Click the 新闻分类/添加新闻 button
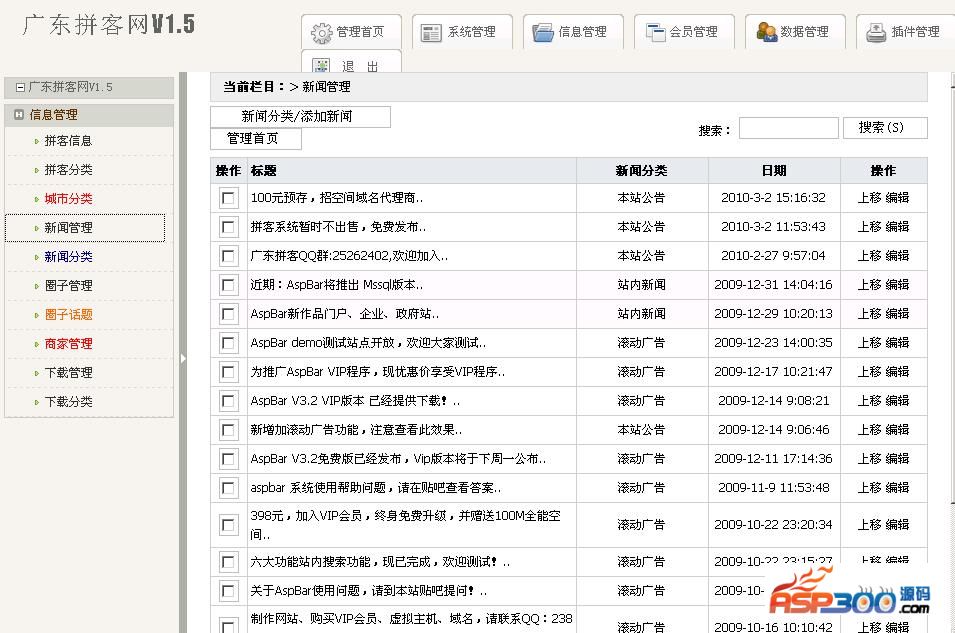Image resolution: width=955 pixels, height=633 pixels. point(299,117)
